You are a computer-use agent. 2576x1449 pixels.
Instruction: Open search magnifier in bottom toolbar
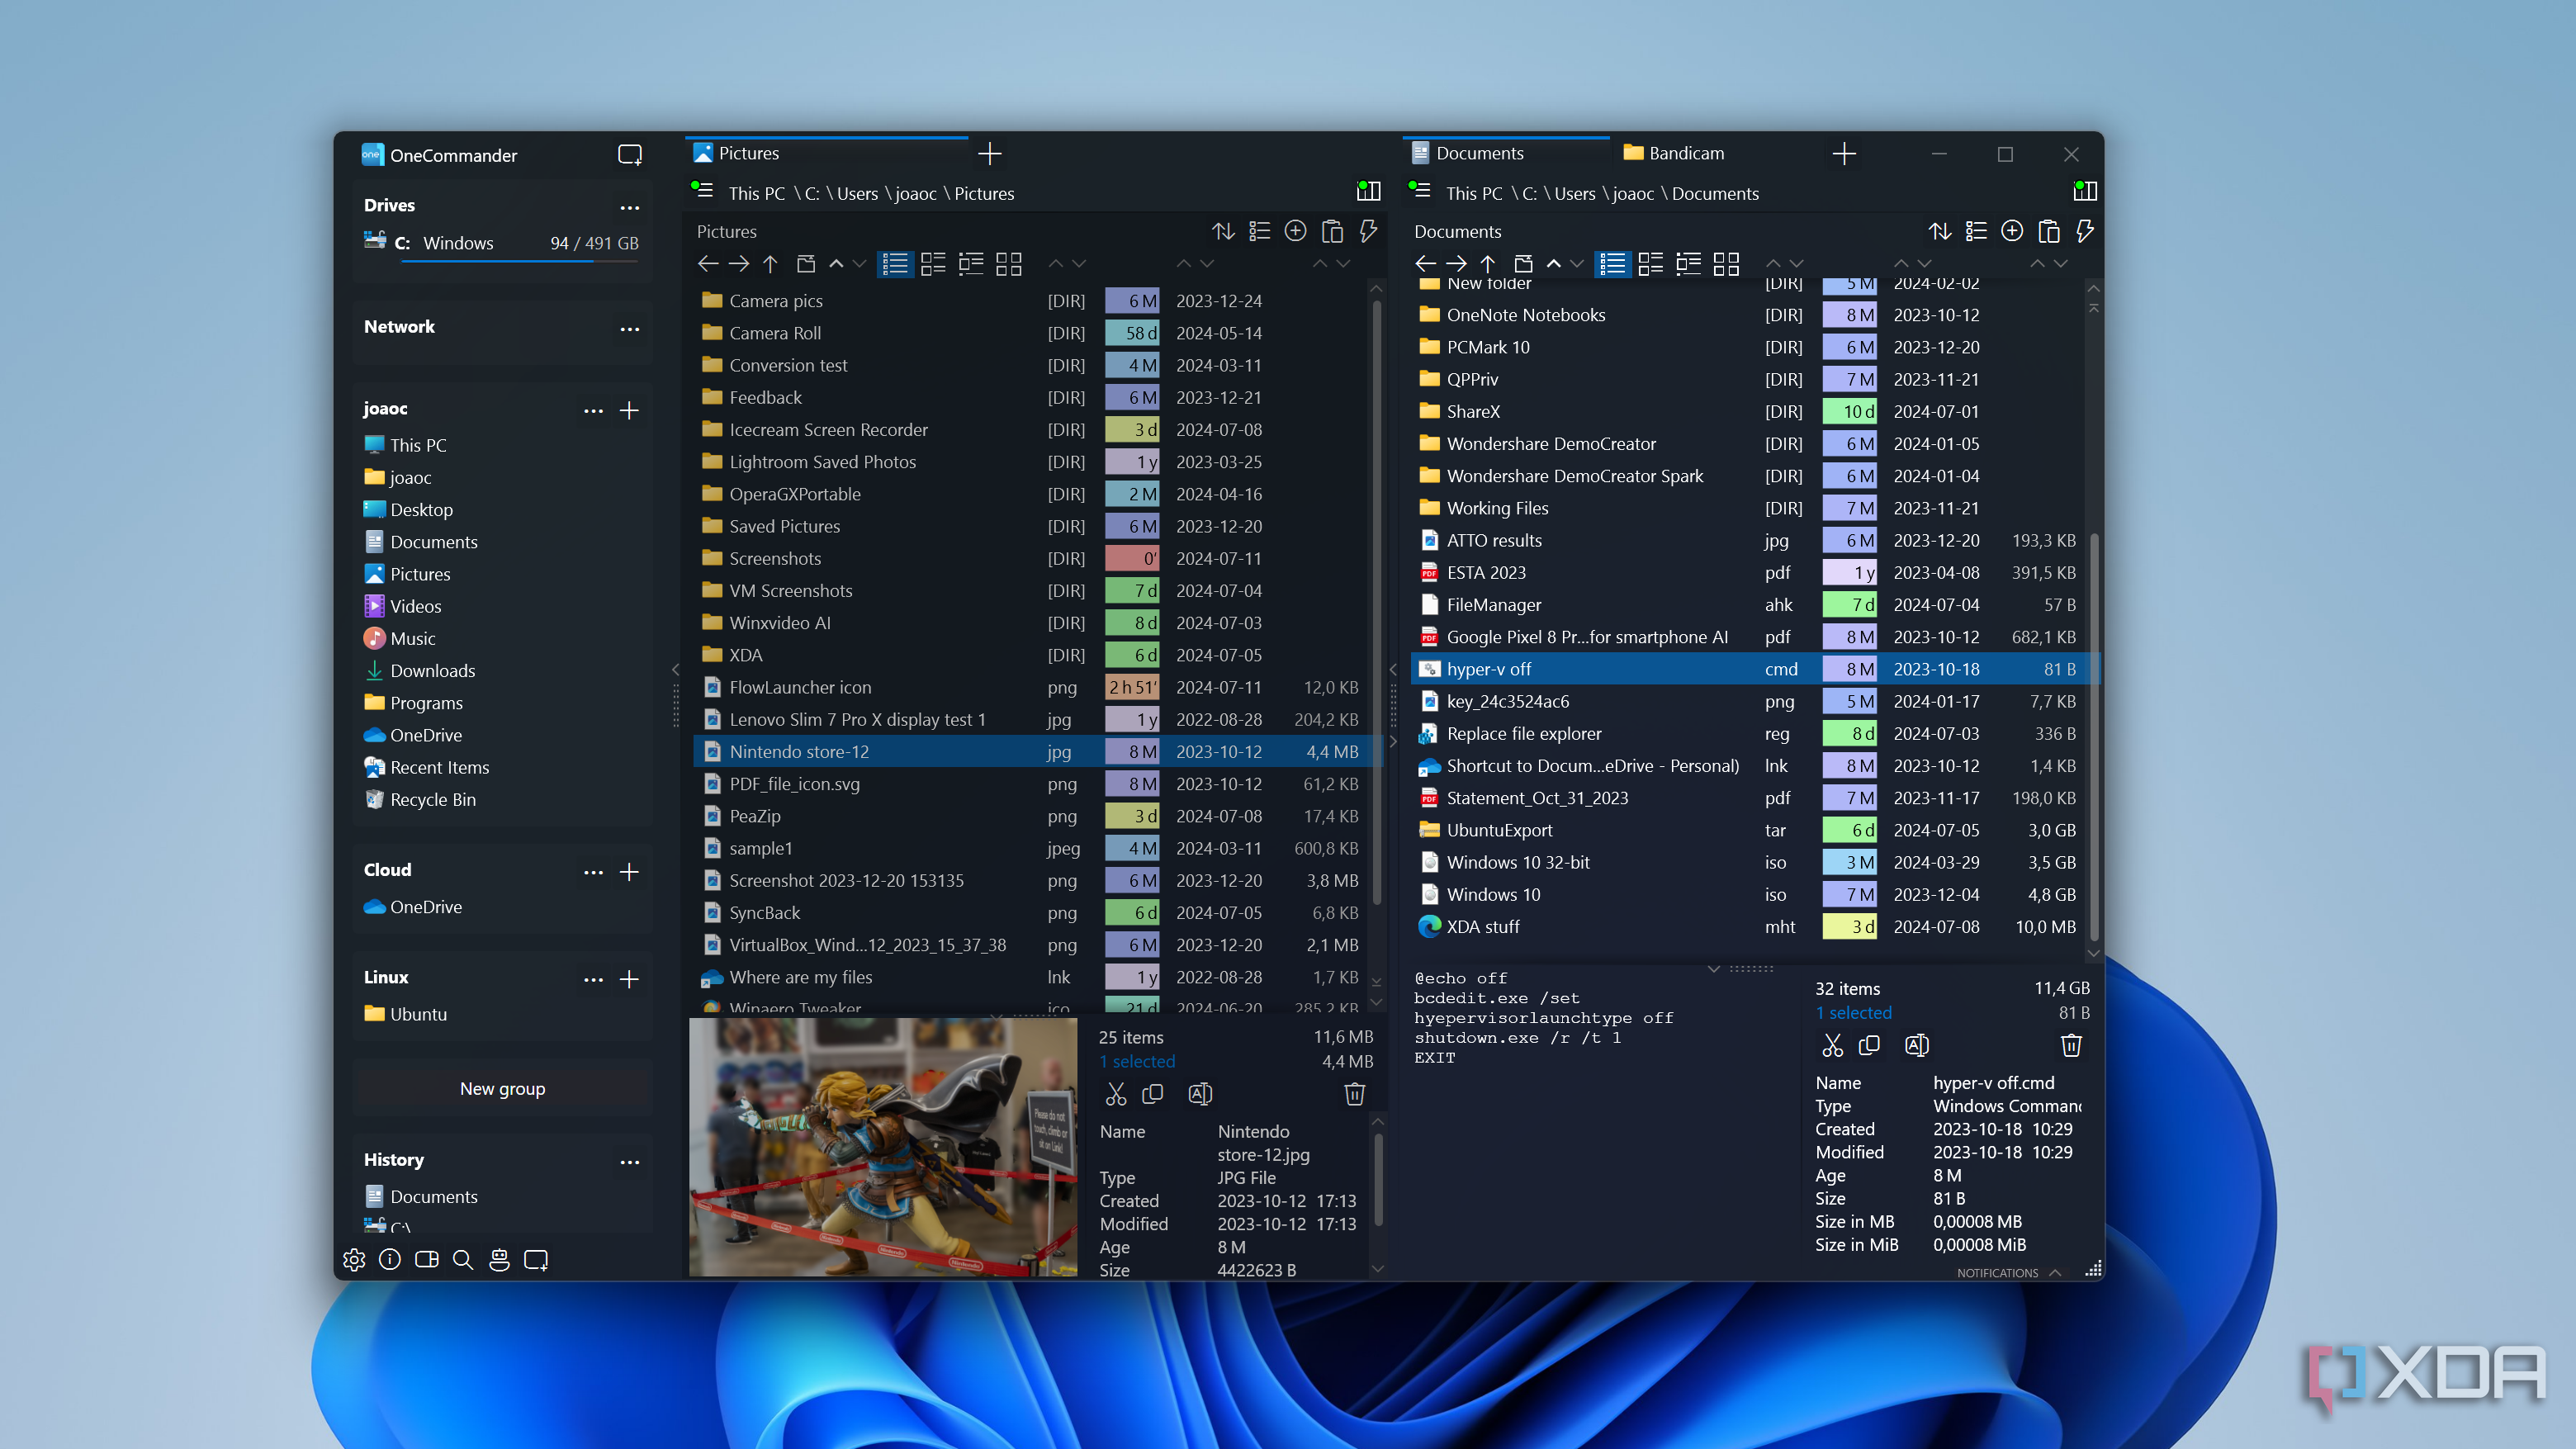point(463,1259)
